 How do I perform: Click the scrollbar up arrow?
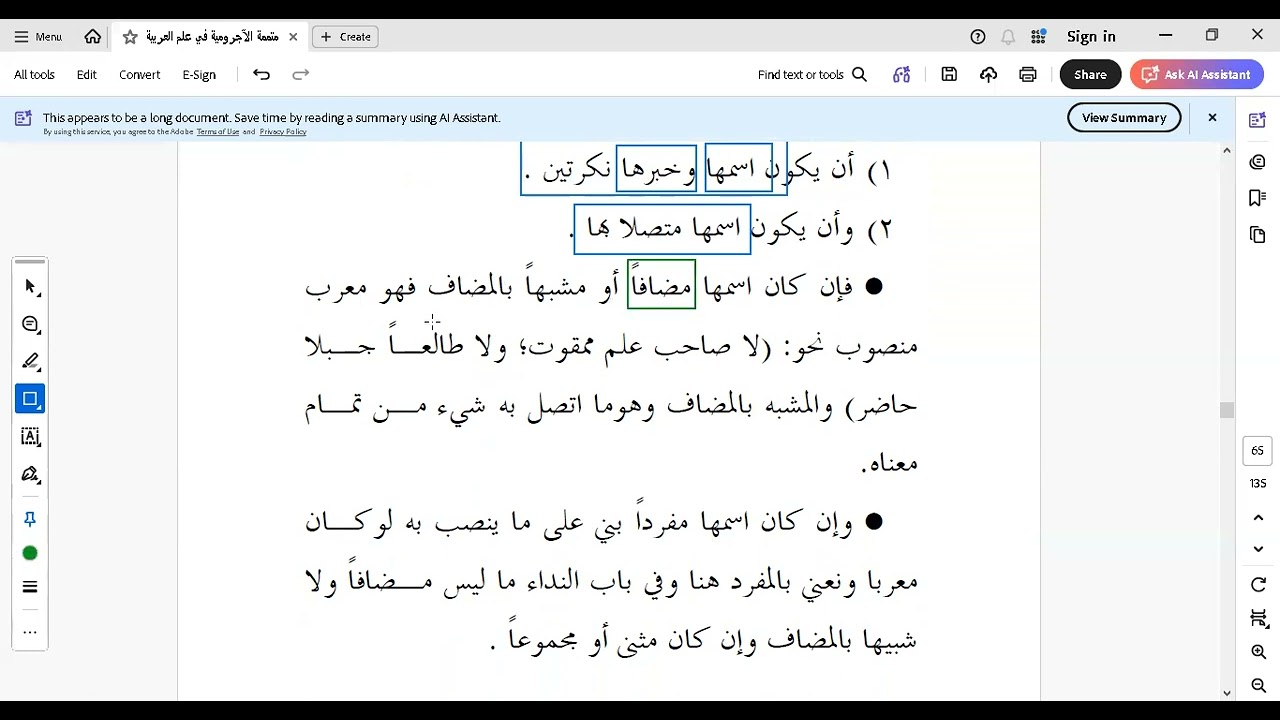tap(1227, 150)
